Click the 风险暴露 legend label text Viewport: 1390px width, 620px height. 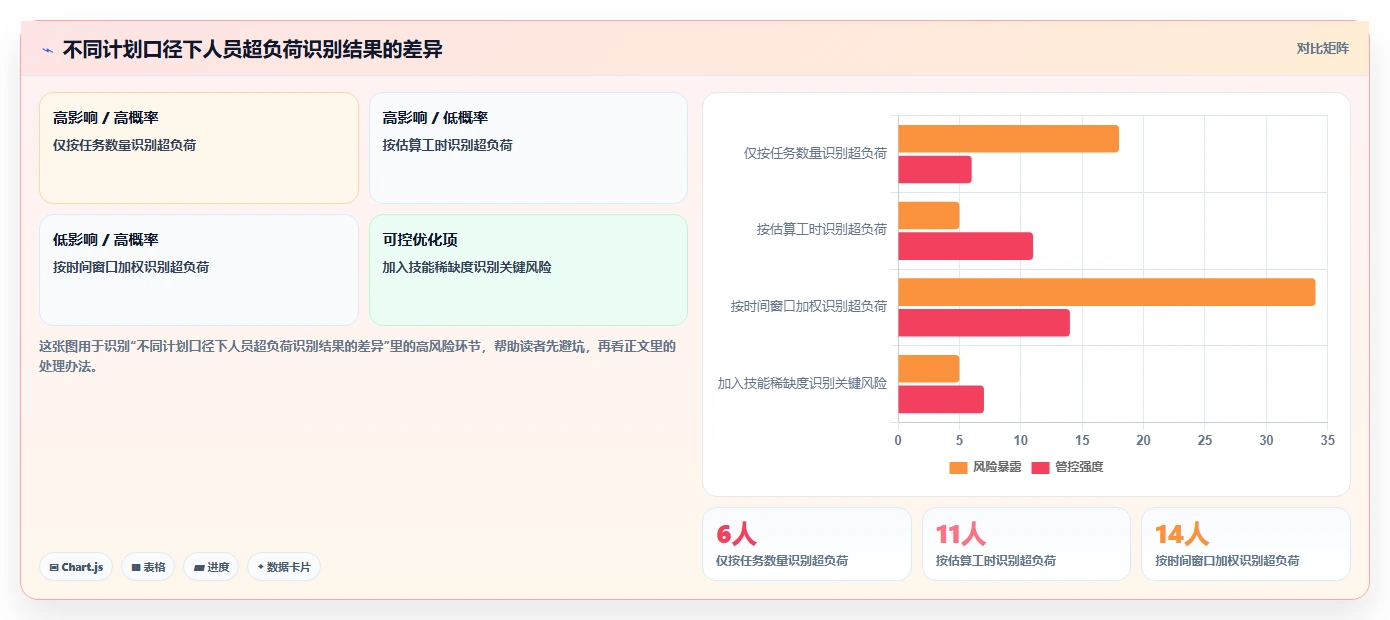click(x=997, y=467)
